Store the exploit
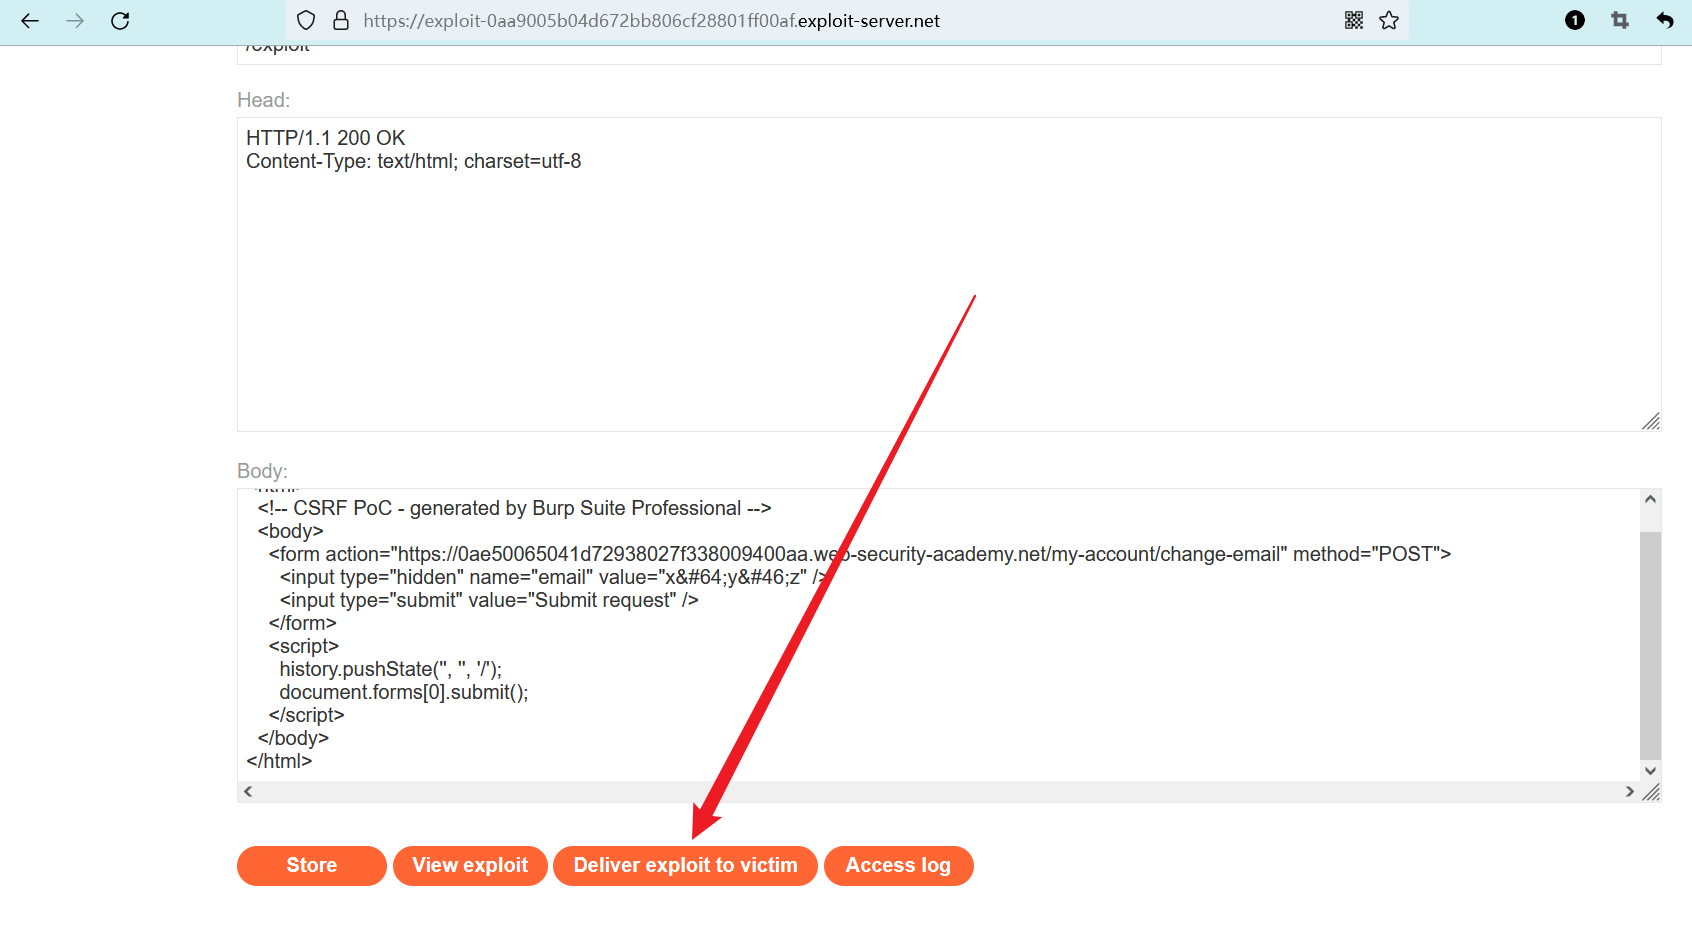Viewport: 1692px width, 925px height. click(x=312, y=865)
